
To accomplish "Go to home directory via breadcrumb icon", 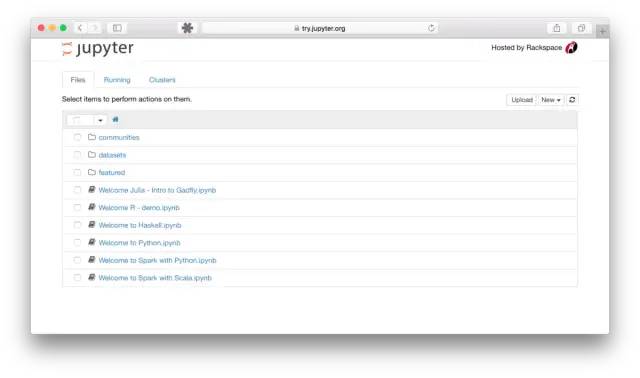I will [115, 120].
